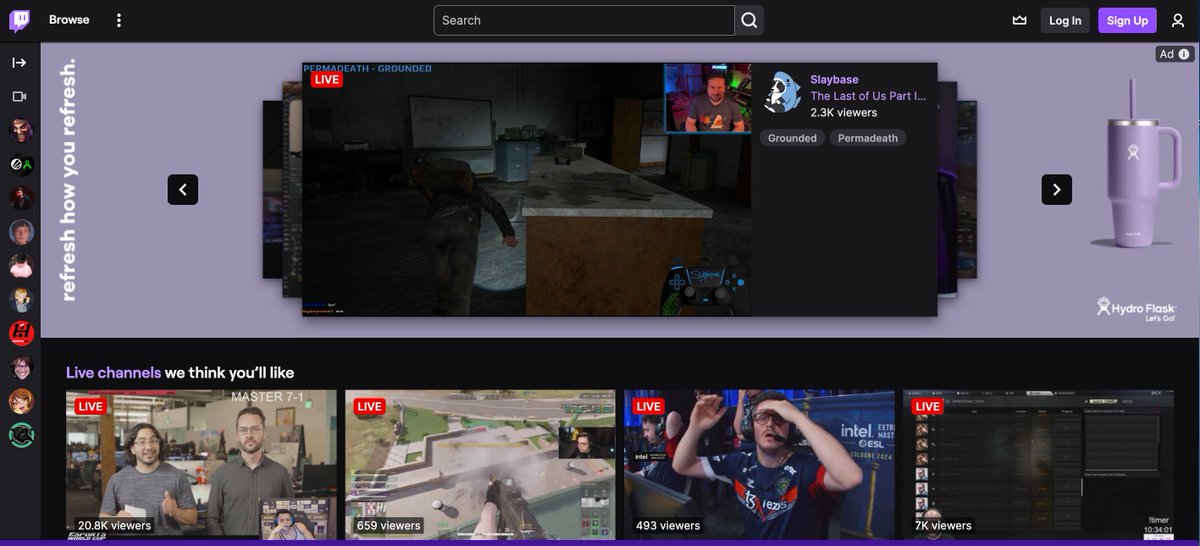Open sidebar channel with red H logo
1200x546 pixels.
point(21,333)
